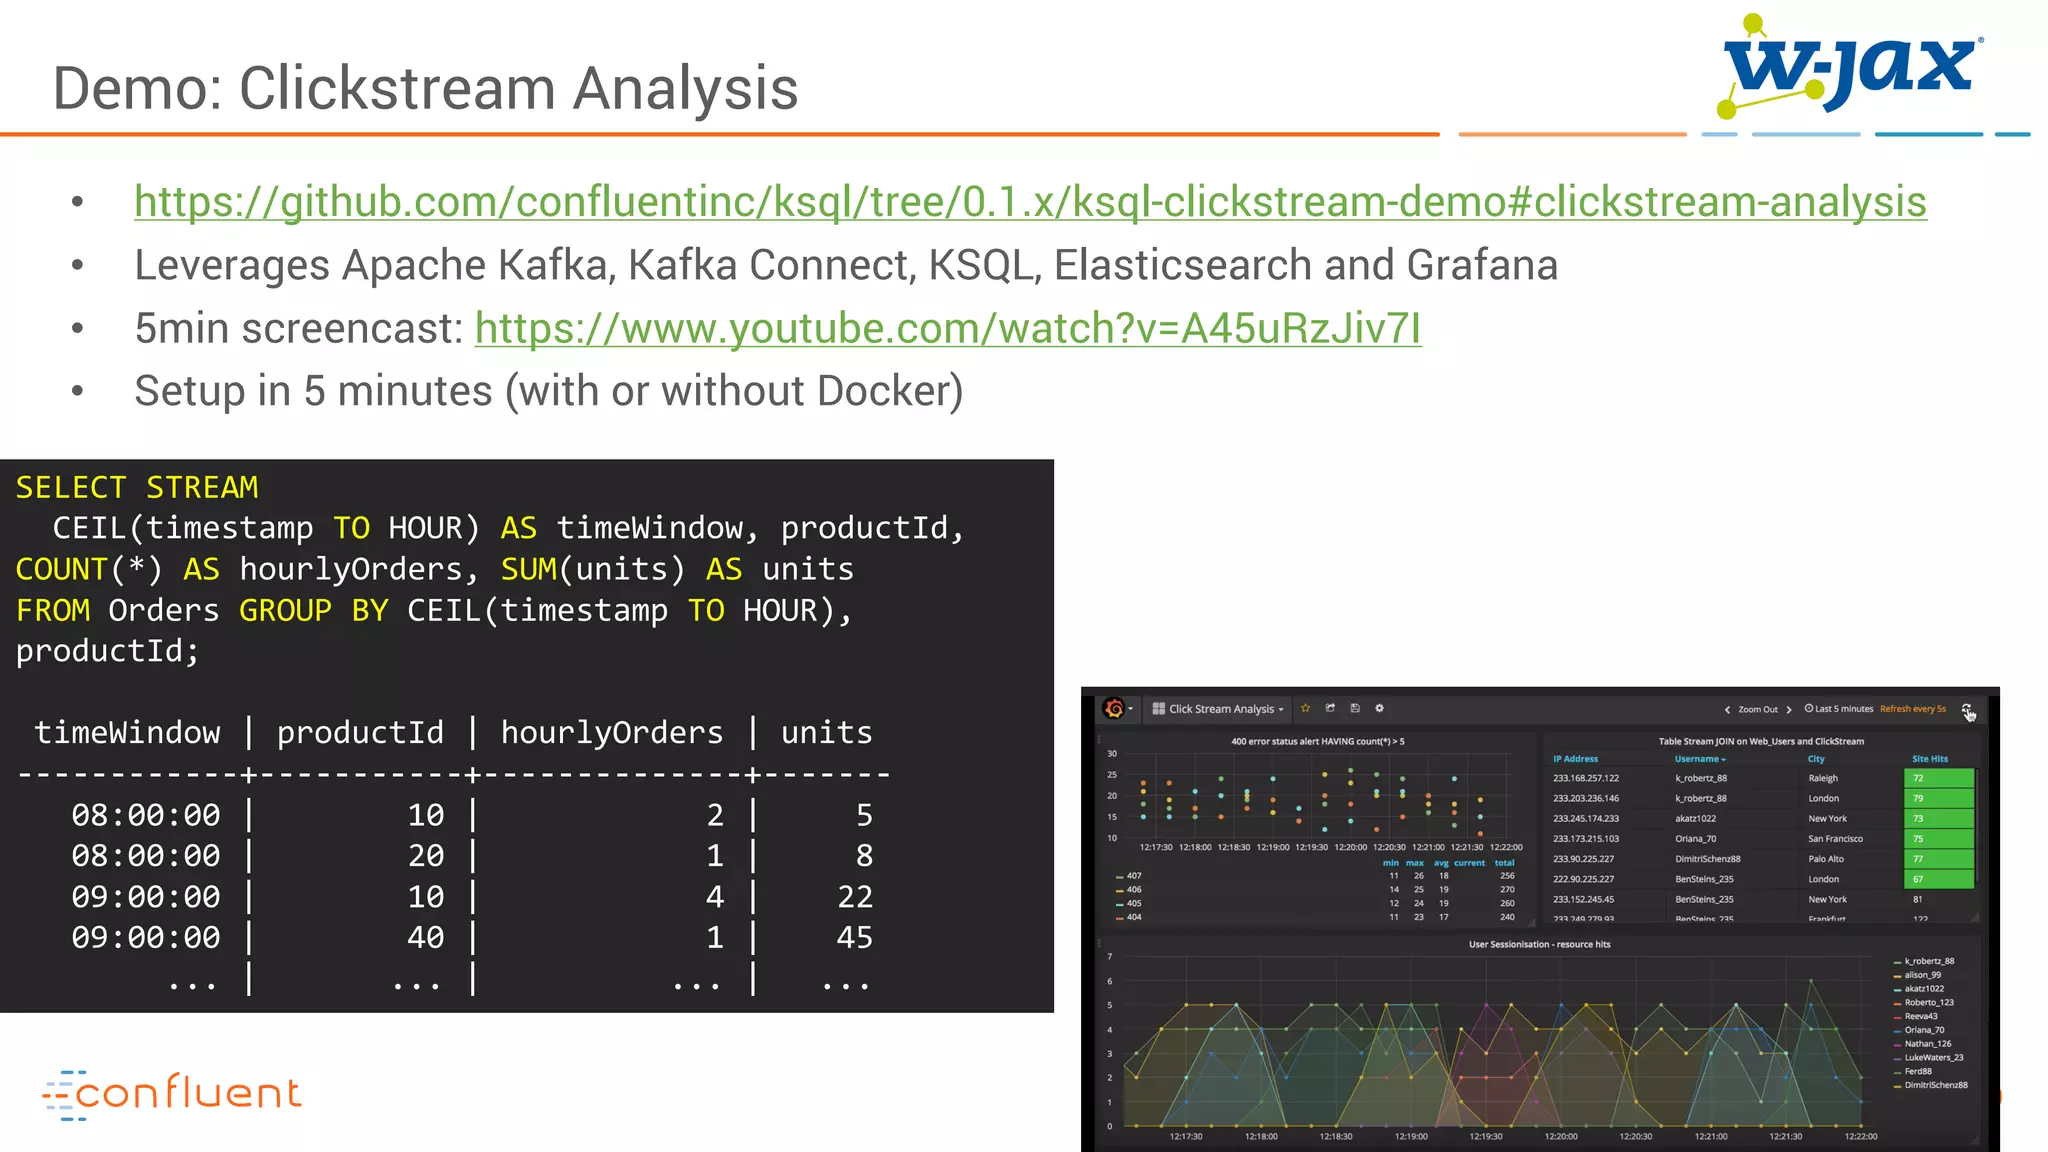Click the Zoom Out time control
2048x1152 pixels.
click(1757, 710)
